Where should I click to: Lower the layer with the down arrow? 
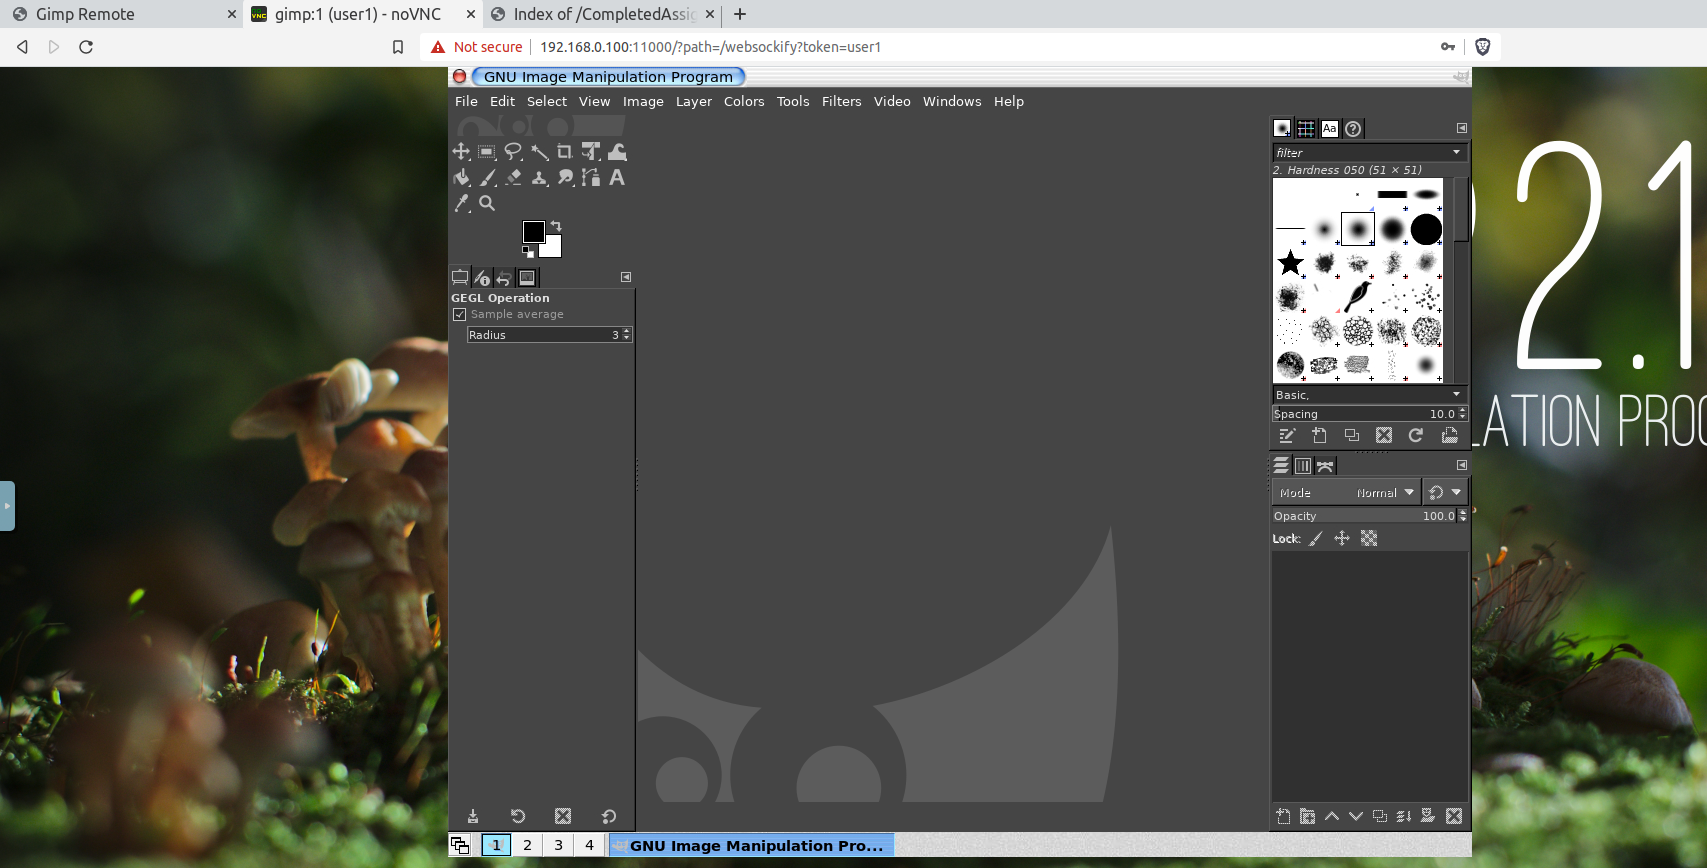[1356, 816]
